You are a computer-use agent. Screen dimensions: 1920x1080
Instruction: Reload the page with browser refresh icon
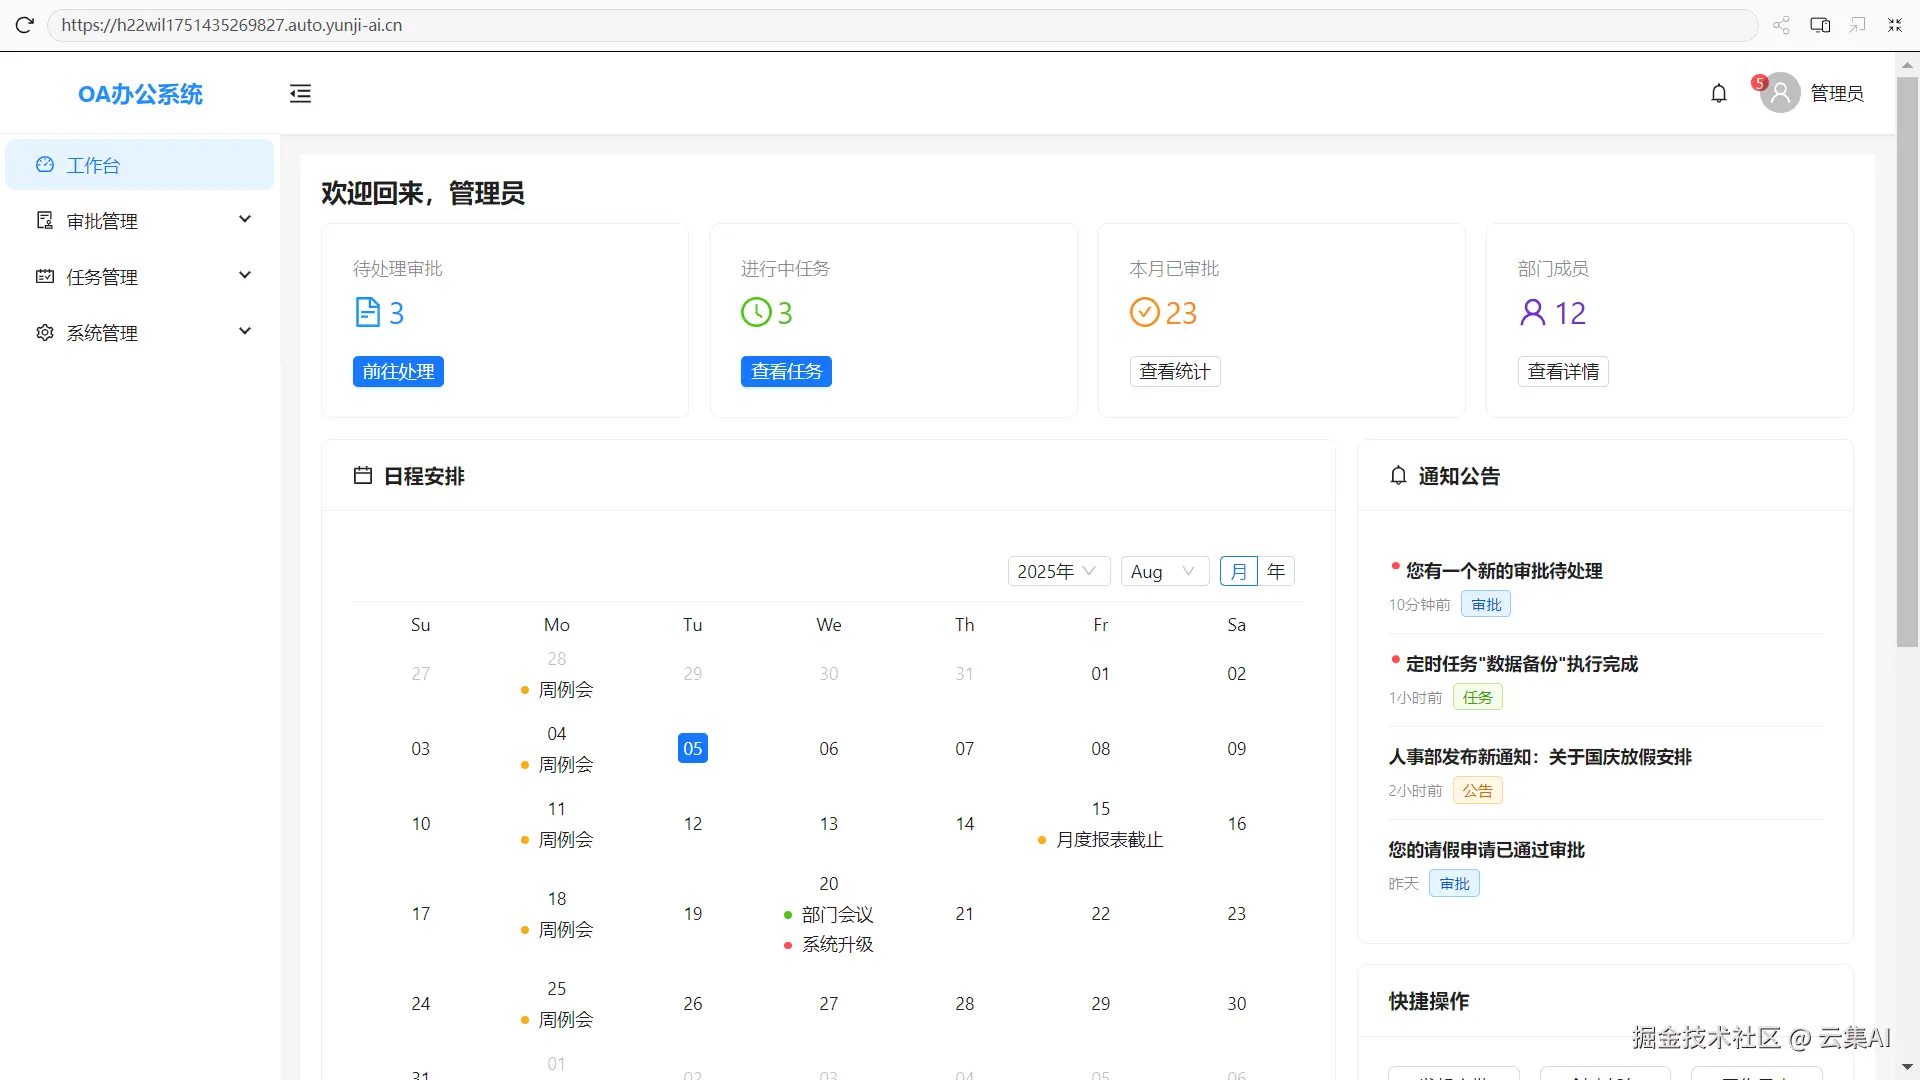click(24, 25)
